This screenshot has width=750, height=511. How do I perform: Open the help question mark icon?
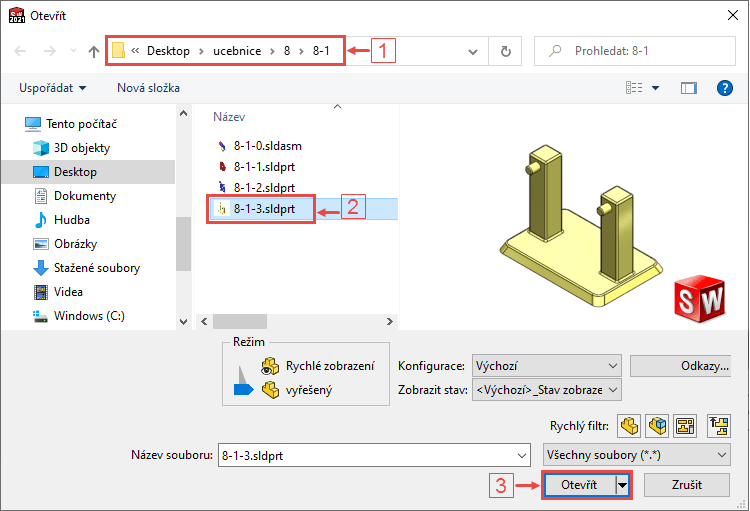[x=725, y=88]
